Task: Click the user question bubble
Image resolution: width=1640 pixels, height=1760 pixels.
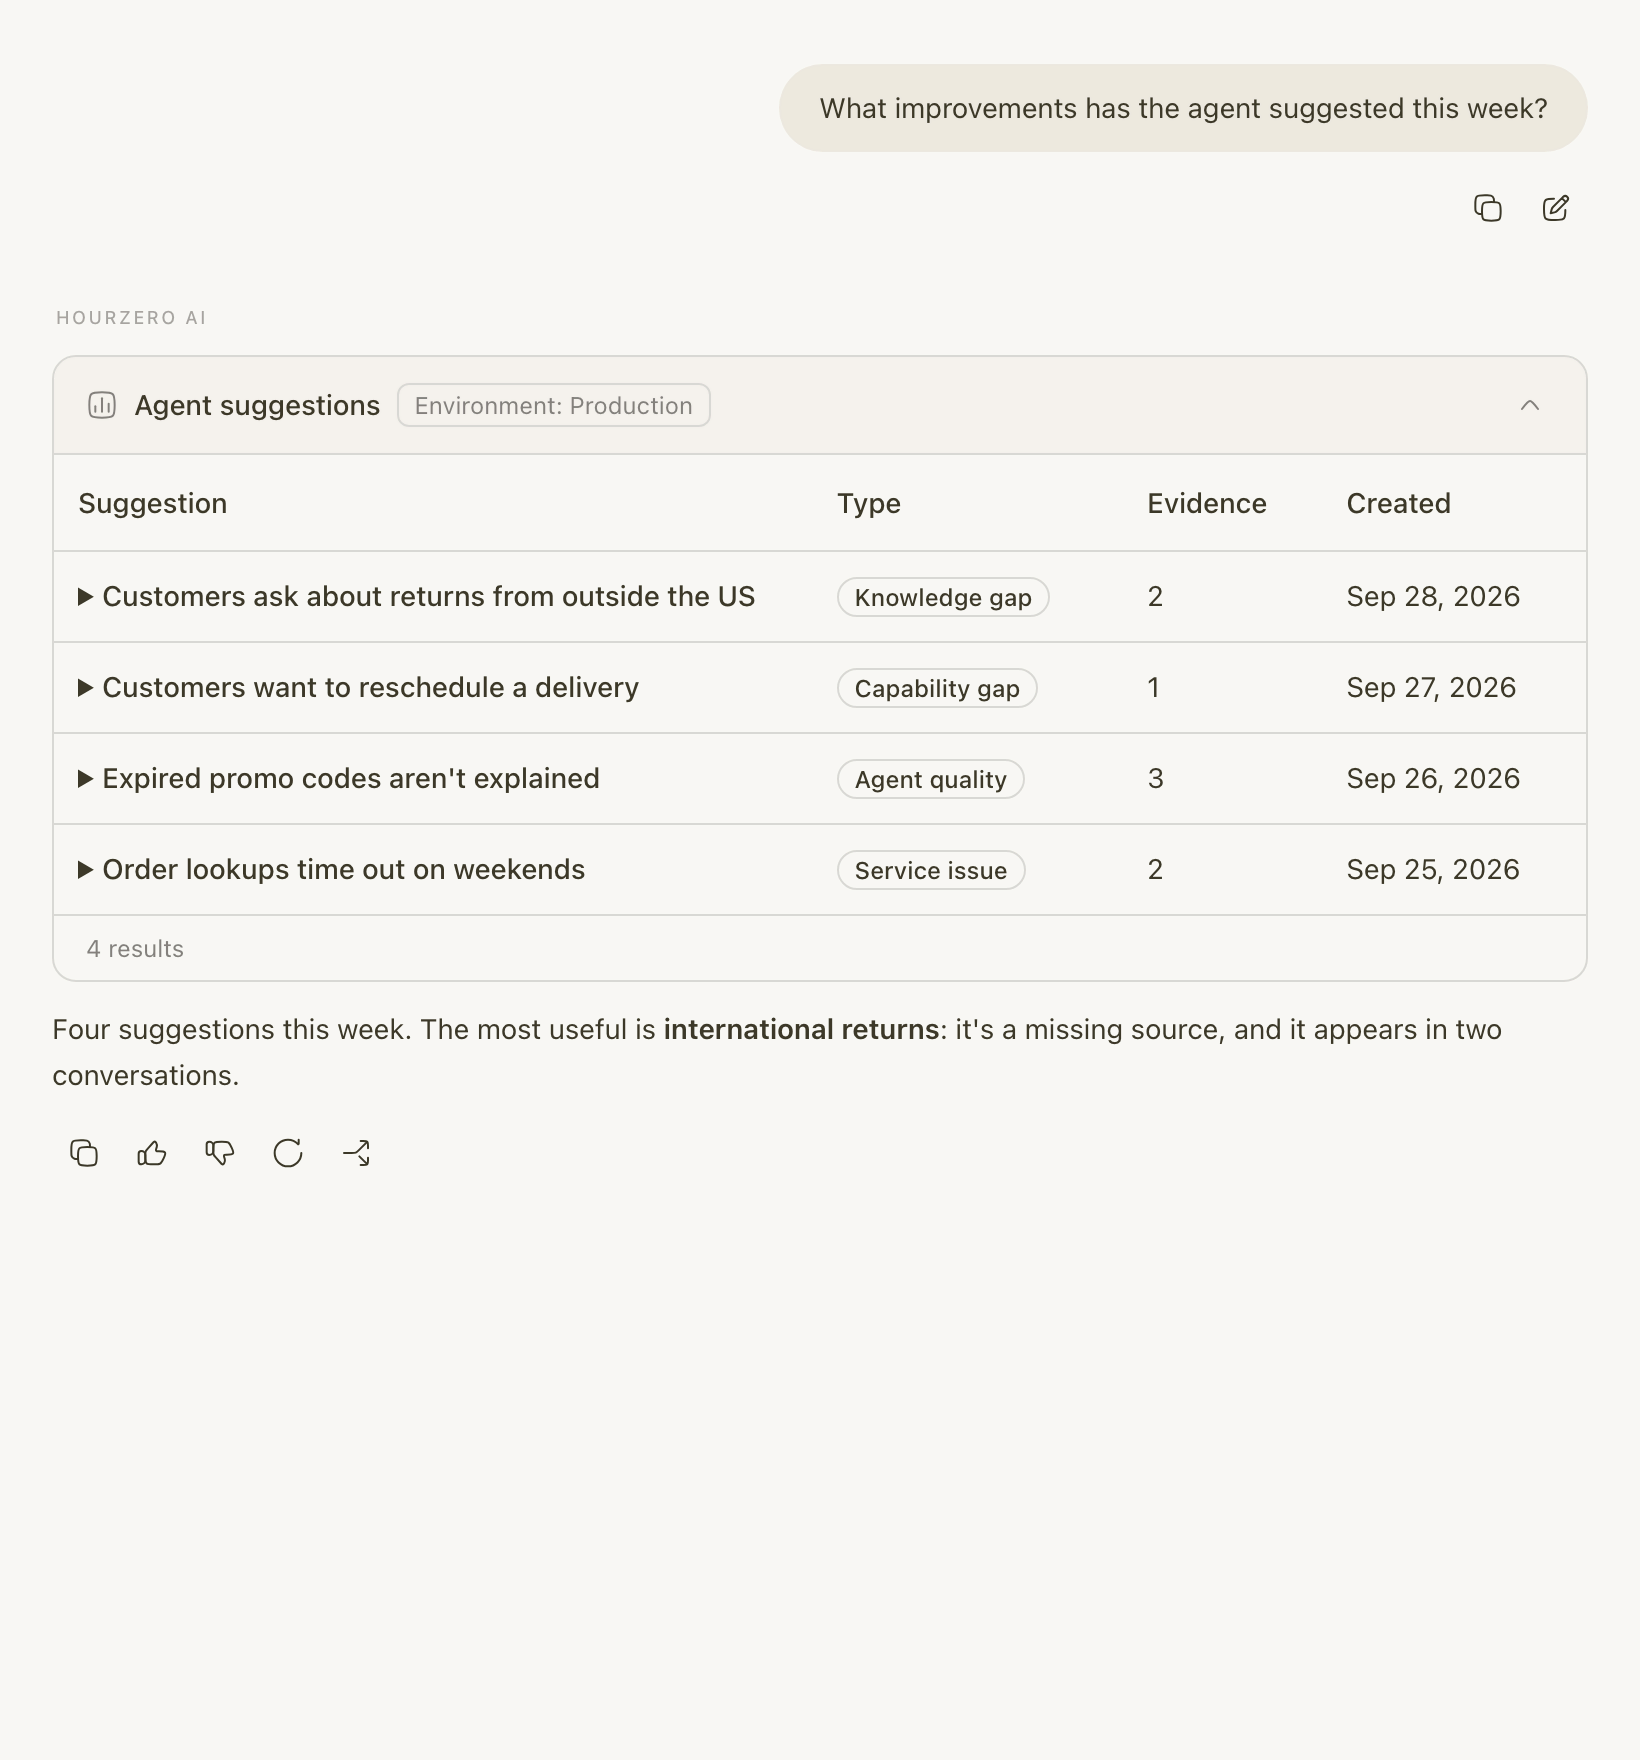Action: point(1183,108)
